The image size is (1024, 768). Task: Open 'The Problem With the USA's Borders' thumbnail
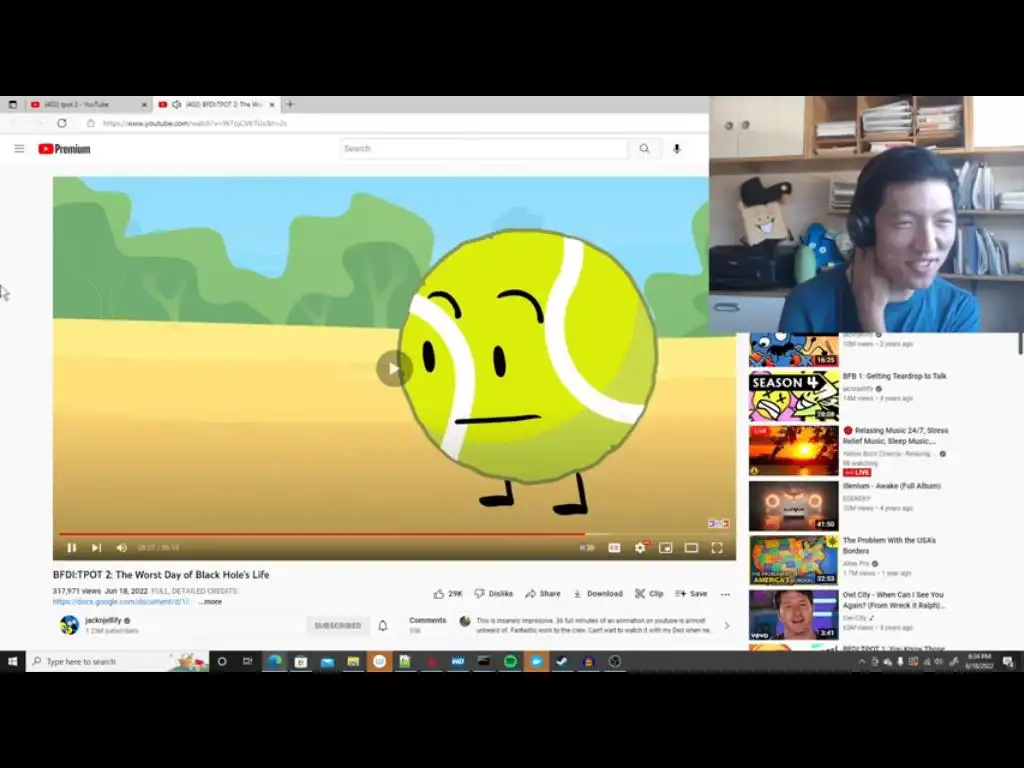[793, 560]
